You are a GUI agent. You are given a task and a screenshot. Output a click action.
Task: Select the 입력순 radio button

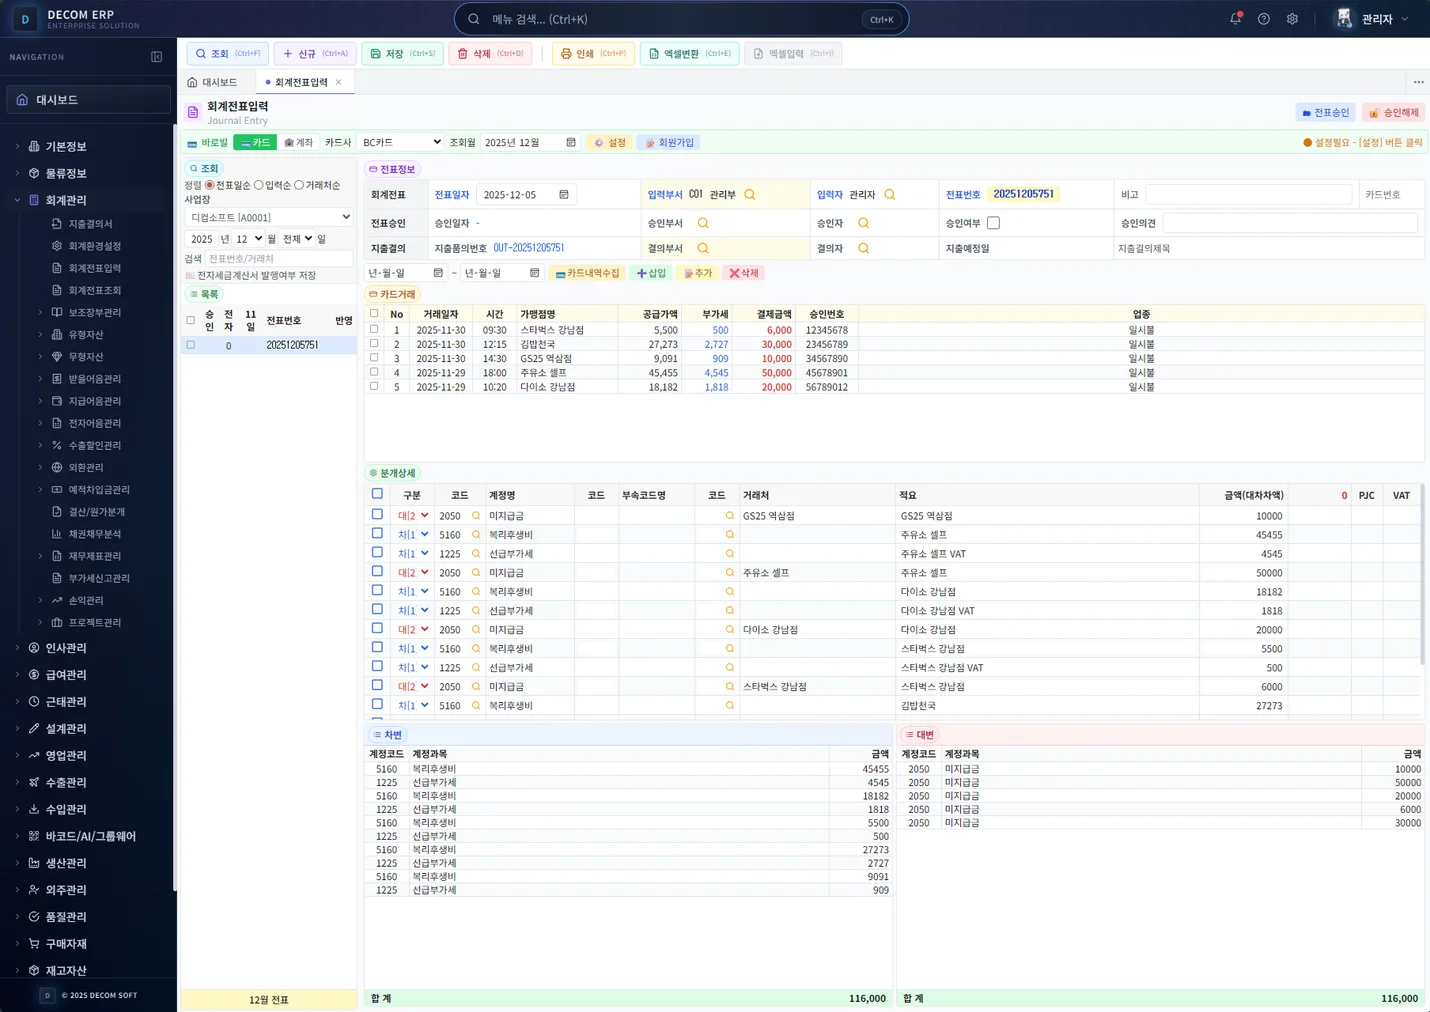(259, 185)
